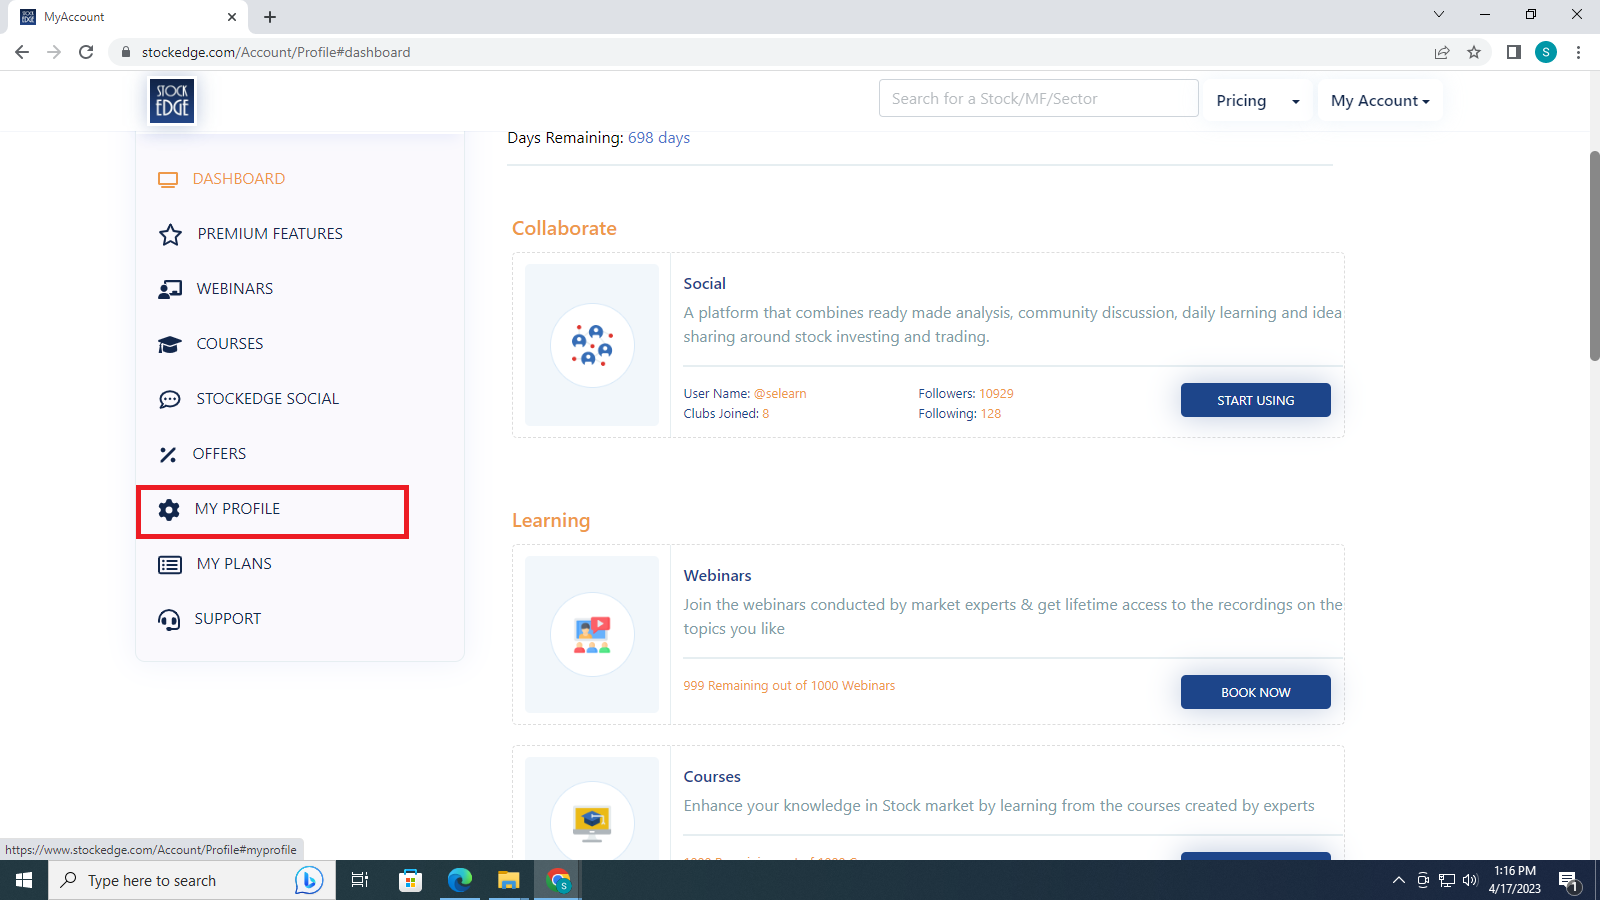Click the Premium Features star icon
1600x900 pixels.
pos(170,234)
